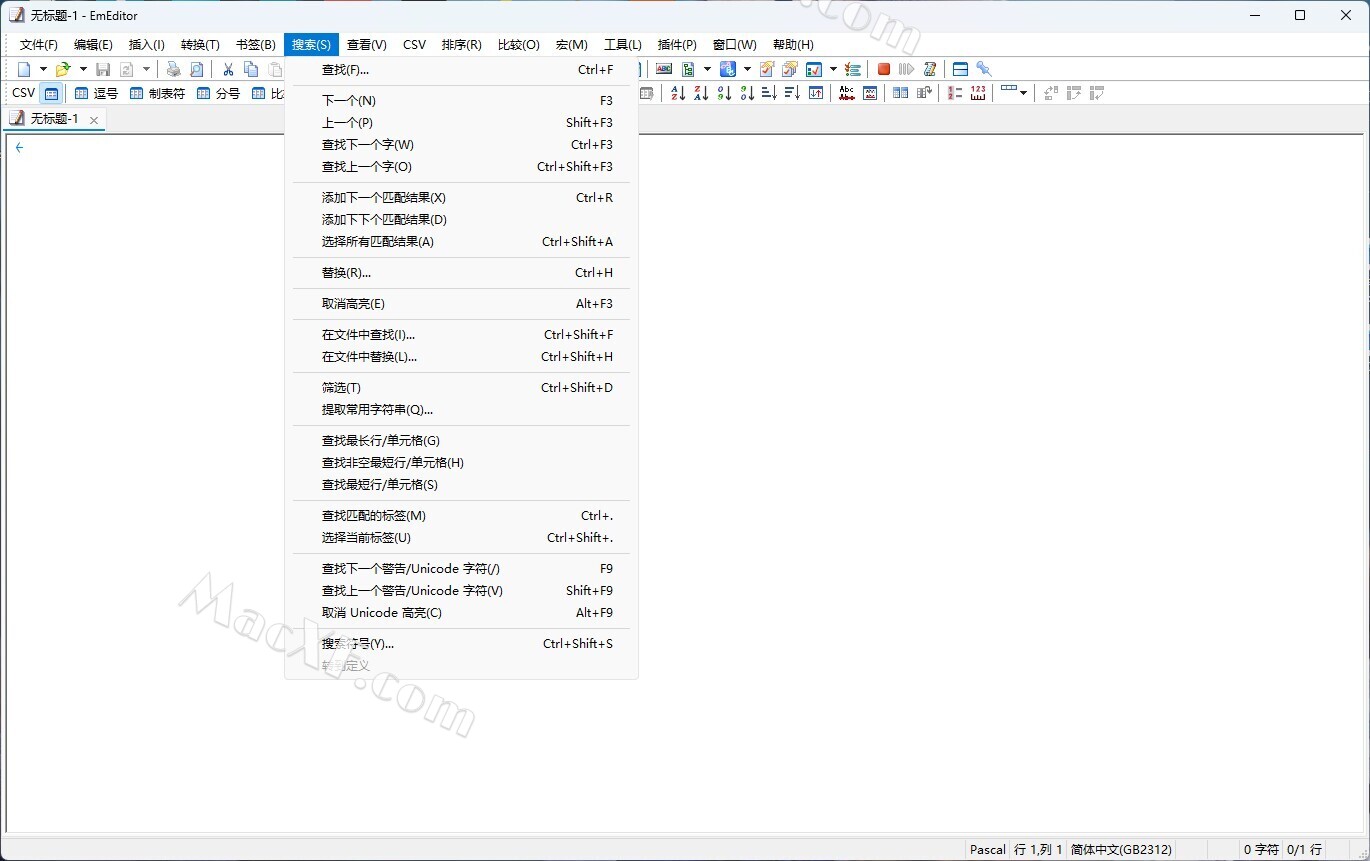Click the Run macro play icon
This screenshot has height=861, width=1370.
pos(906,69)
